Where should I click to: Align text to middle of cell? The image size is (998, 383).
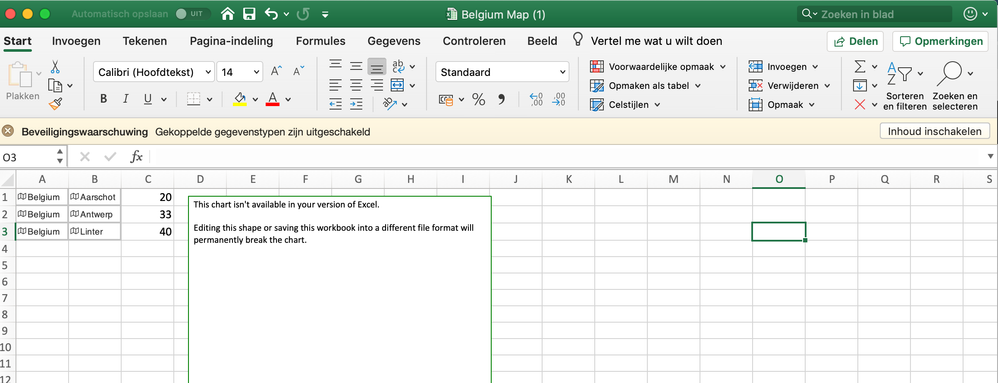[356, 66]
